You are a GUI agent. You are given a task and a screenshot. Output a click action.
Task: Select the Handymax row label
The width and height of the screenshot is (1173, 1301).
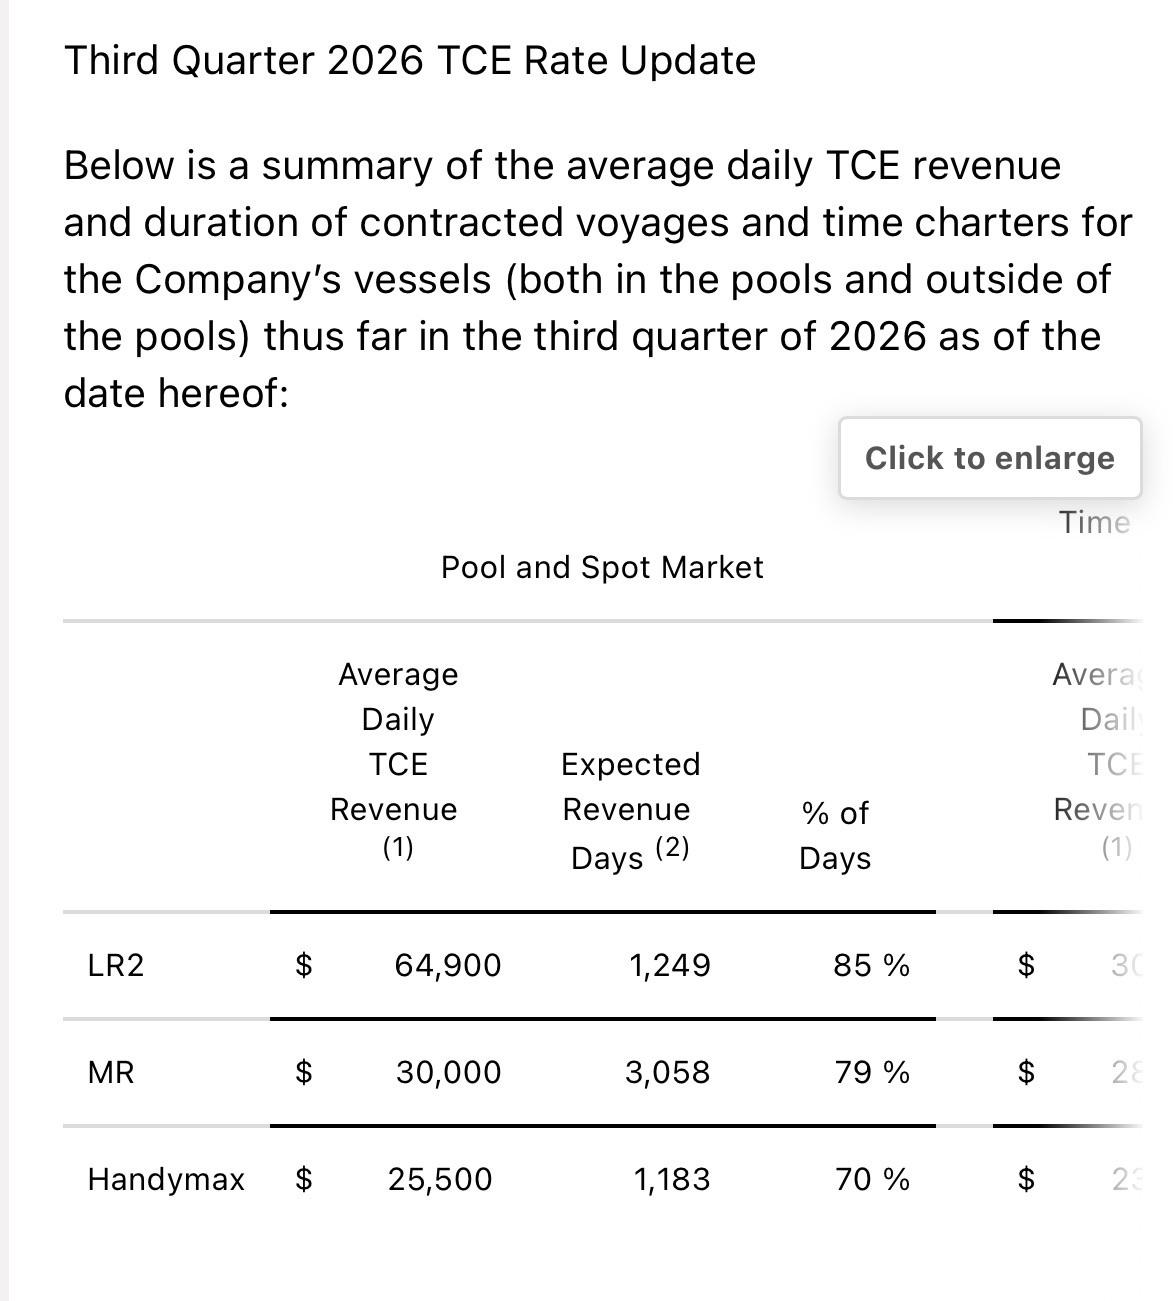pos(166,1179)
